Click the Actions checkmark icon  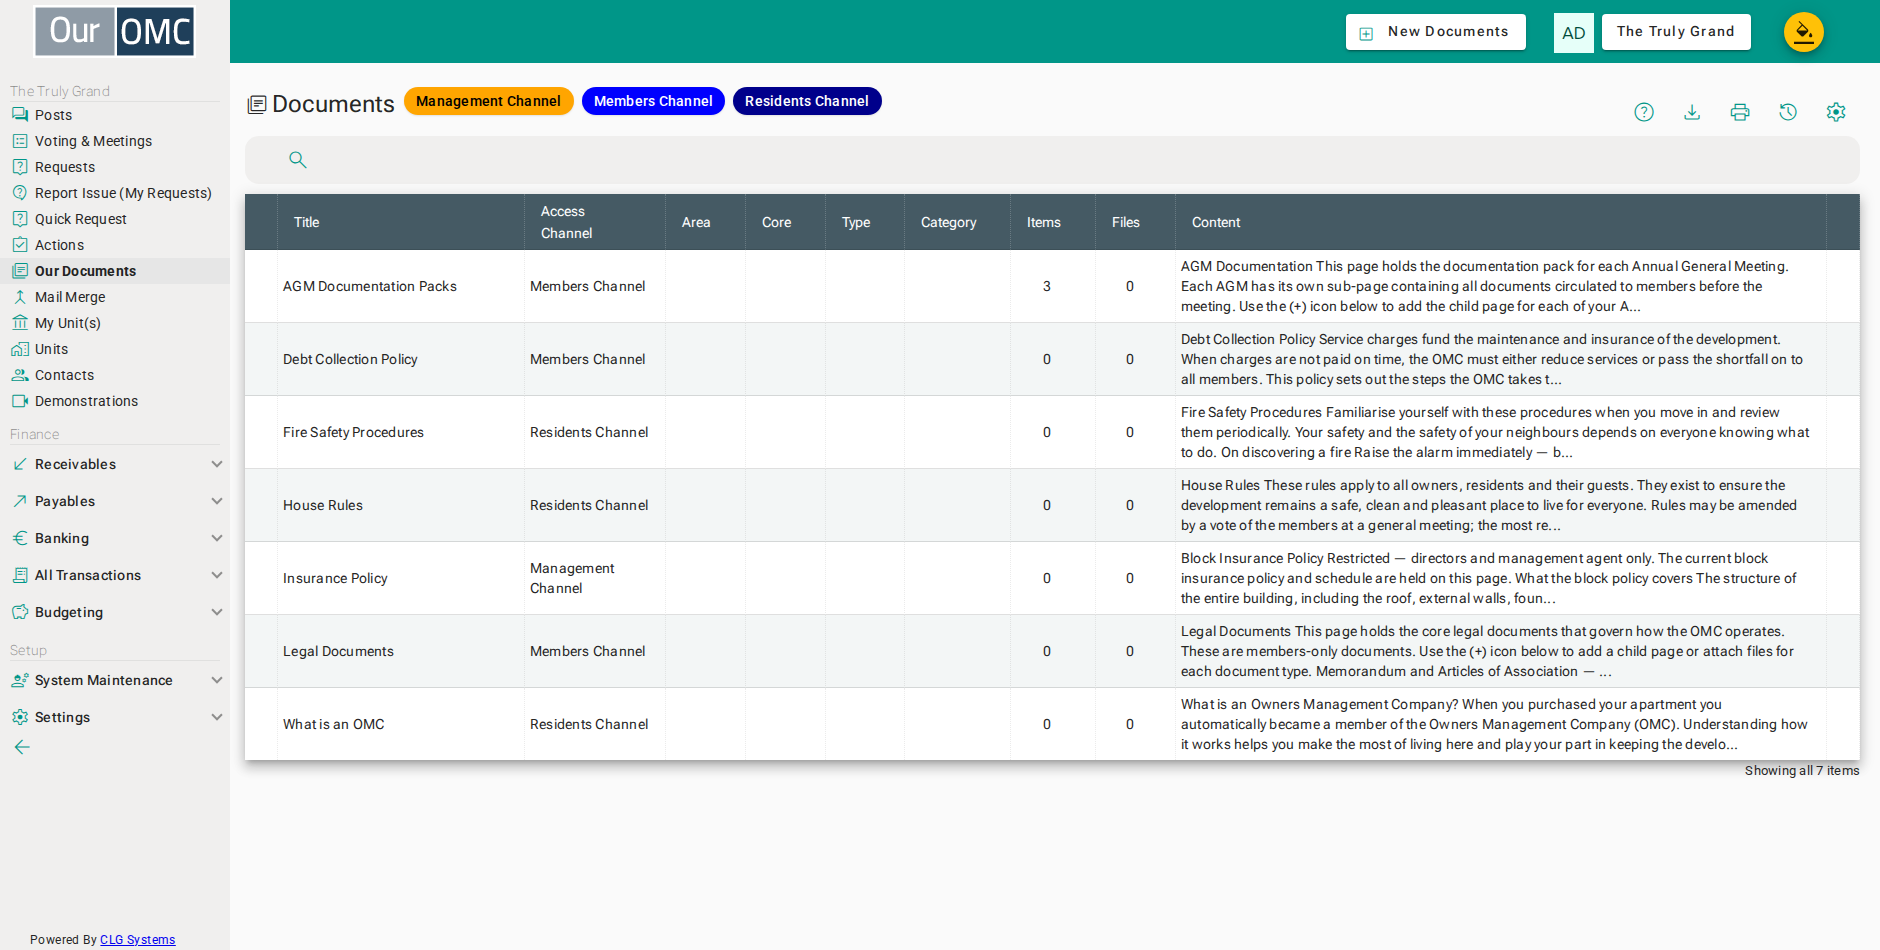[20, 245]
